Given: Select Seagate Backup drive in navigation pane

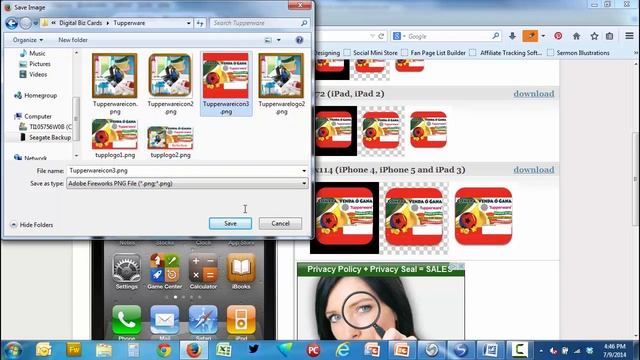Looking at the screenshot, I should point(45,138).
